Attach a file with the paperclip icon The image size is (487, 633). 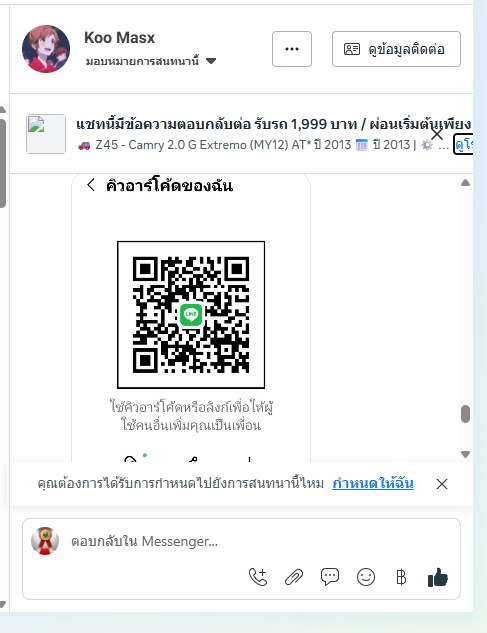[294, 577]
